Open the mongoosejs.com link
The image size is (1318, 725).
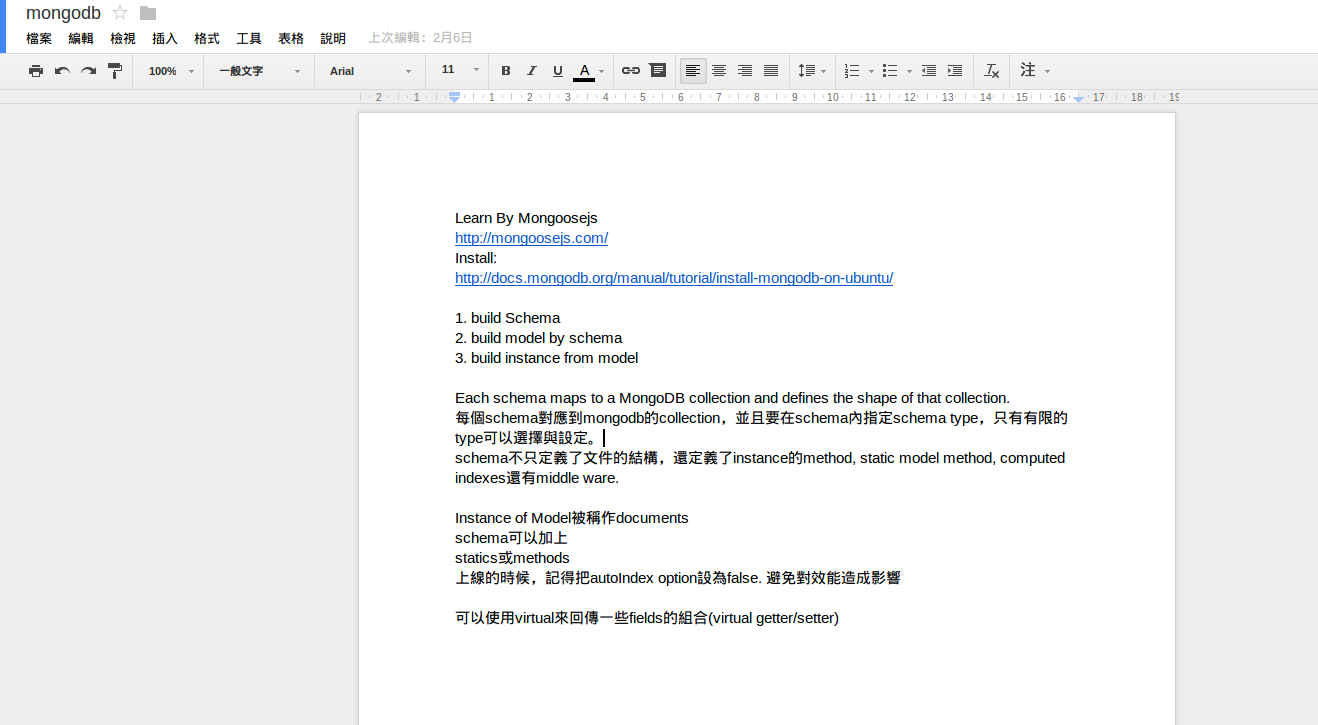(531, 238)
